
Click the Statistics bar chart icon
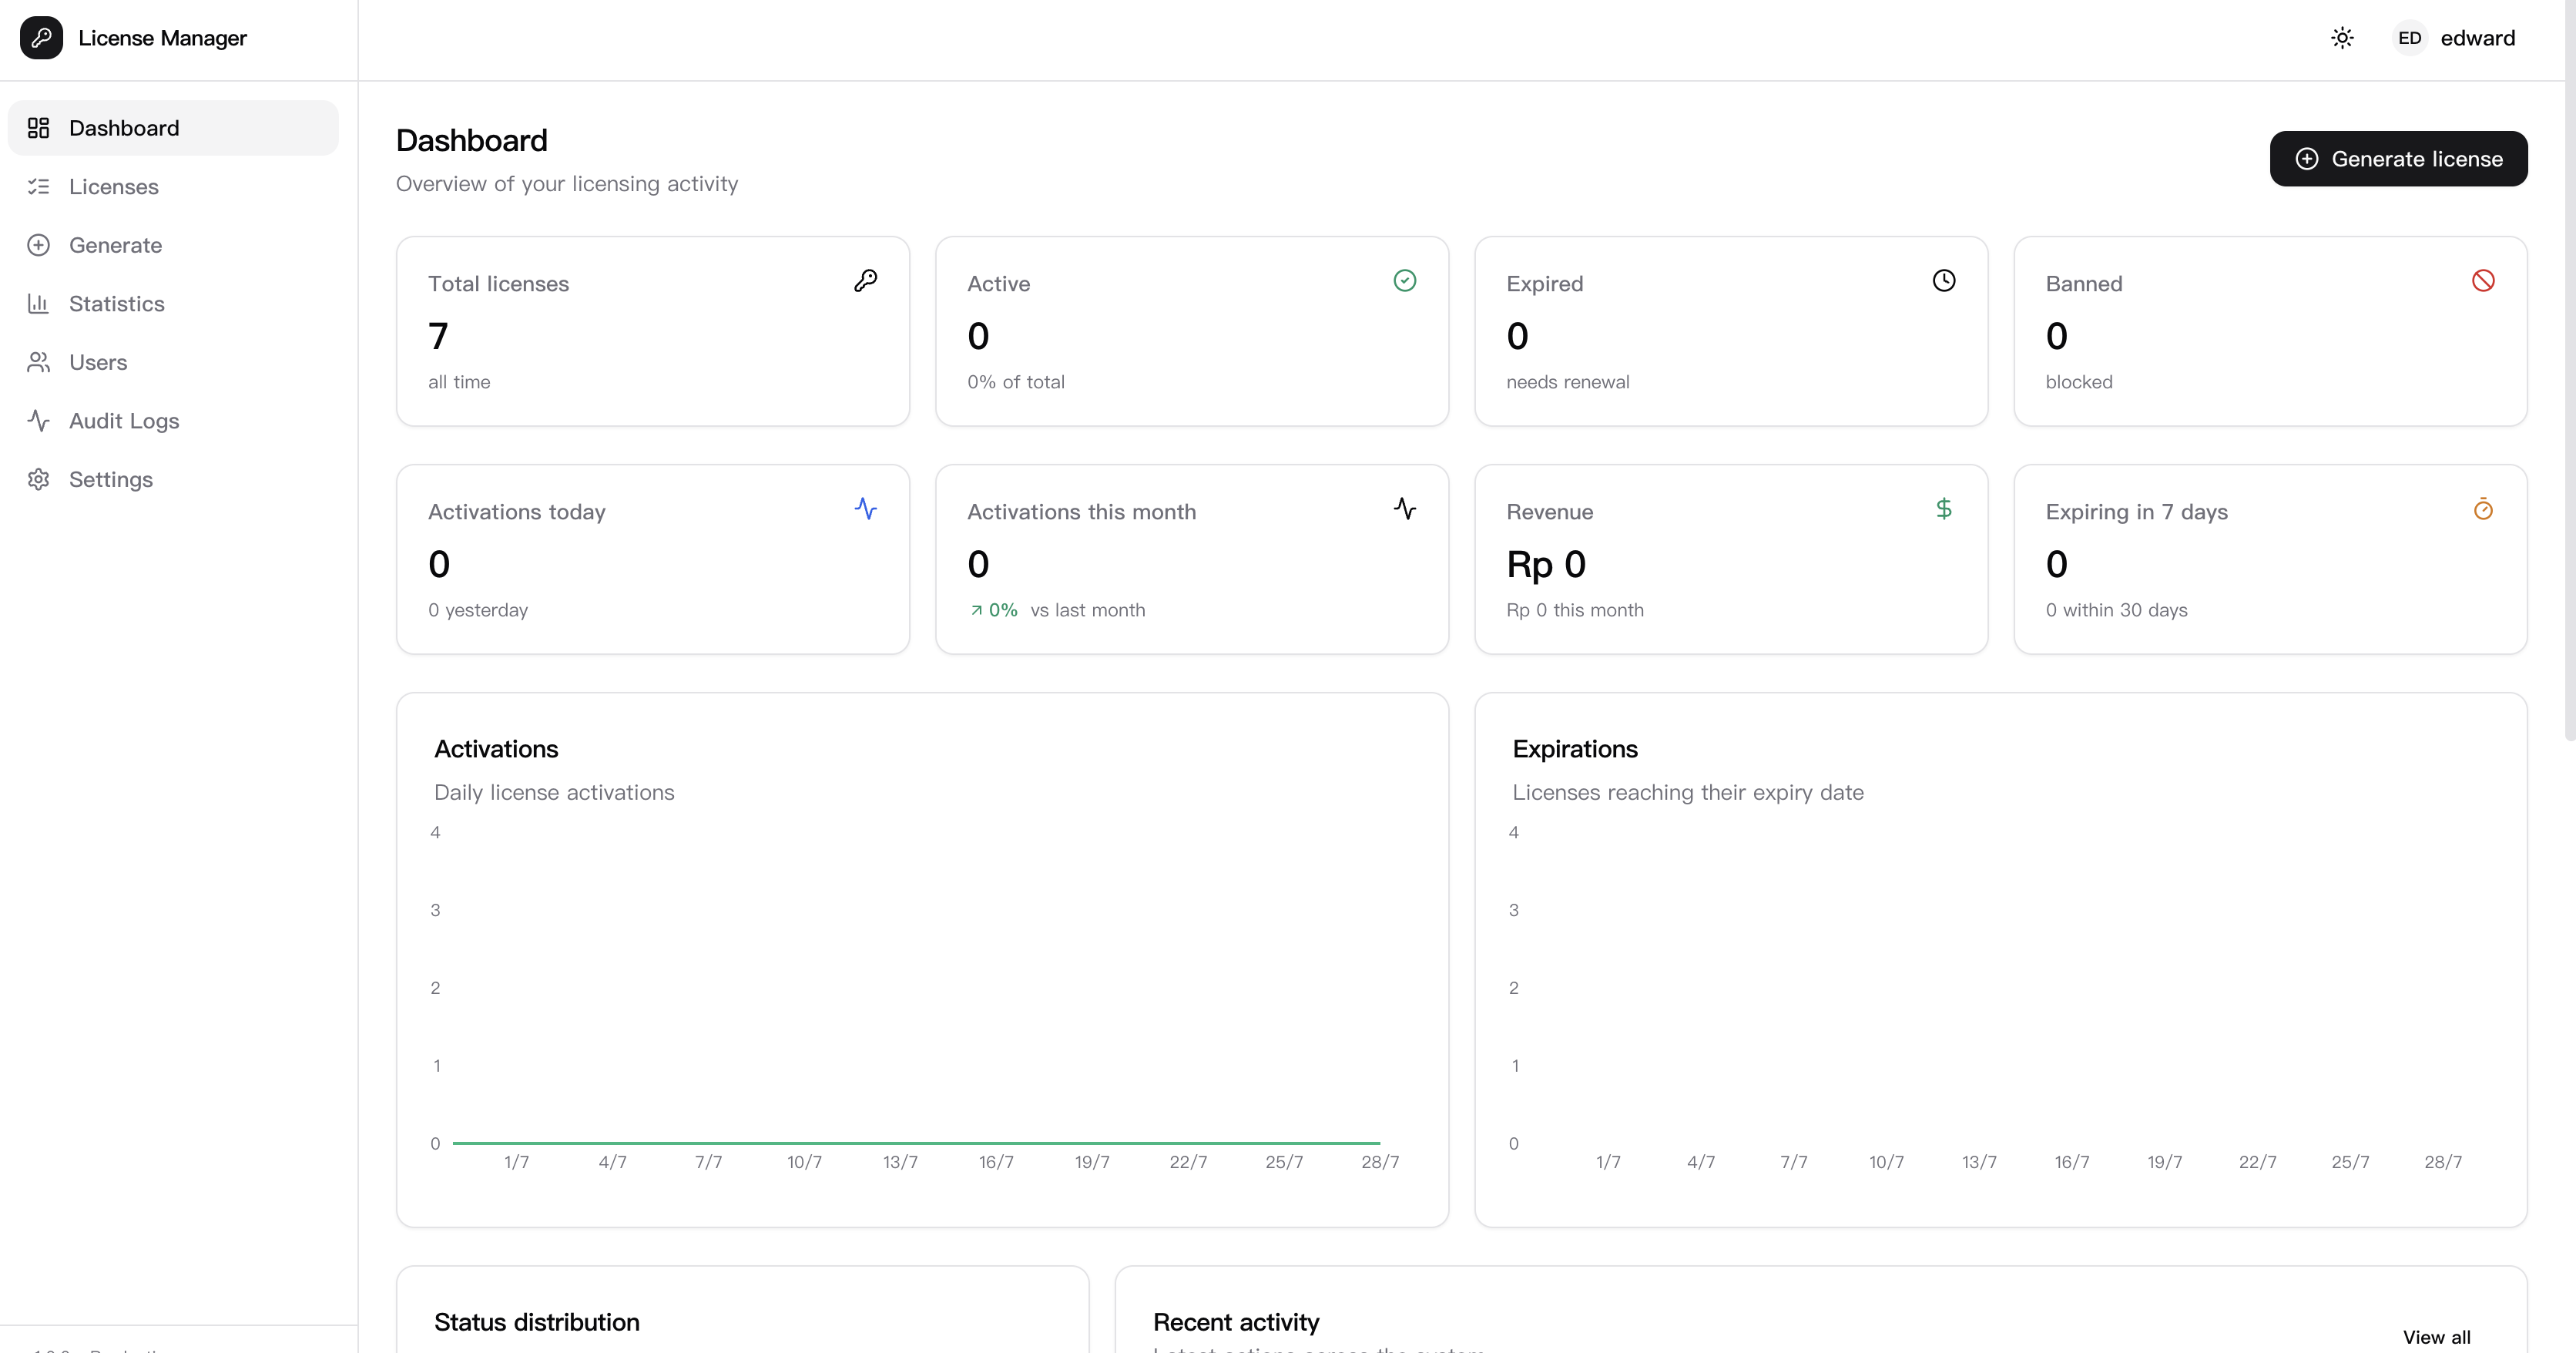pos(39,303)
